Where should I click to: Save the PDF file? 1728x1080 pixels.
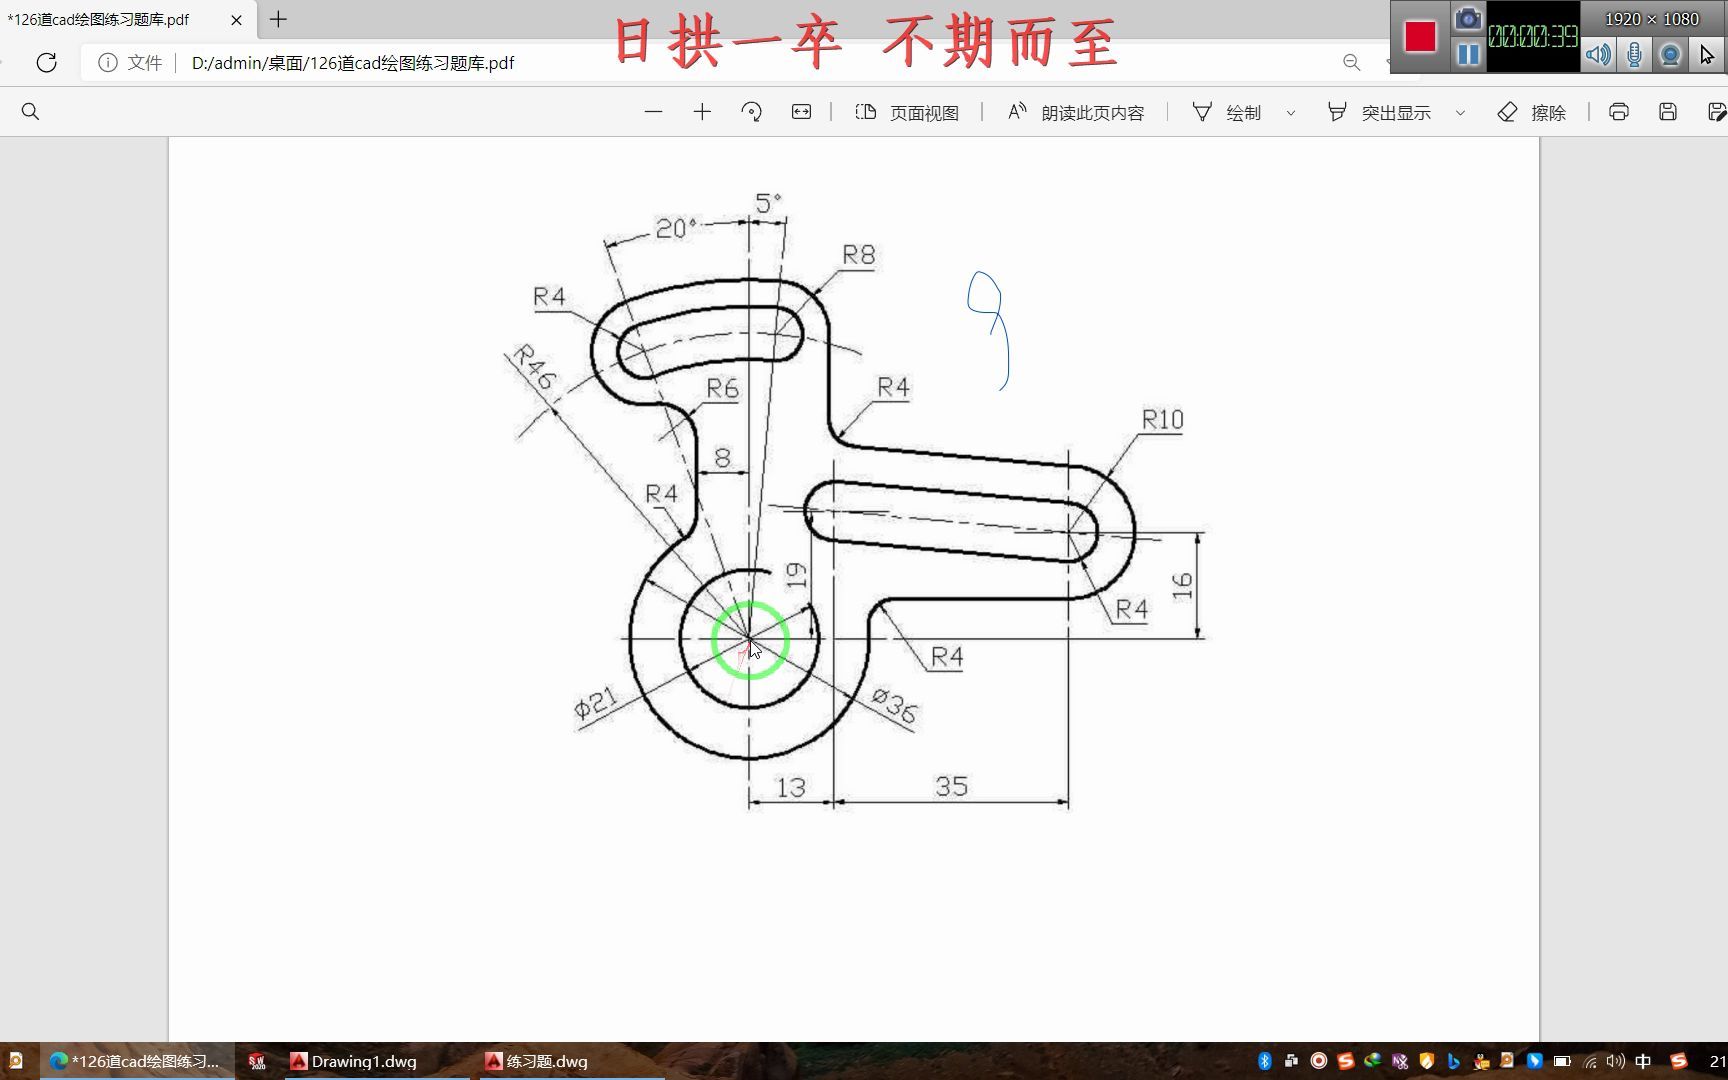(x=1667, y=111)
